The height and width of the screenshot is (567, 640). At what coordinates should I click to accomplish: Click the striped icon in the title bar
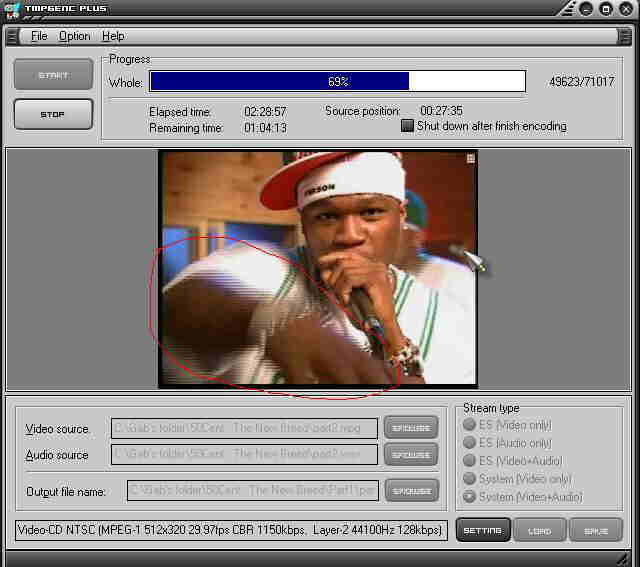(567, 9)
